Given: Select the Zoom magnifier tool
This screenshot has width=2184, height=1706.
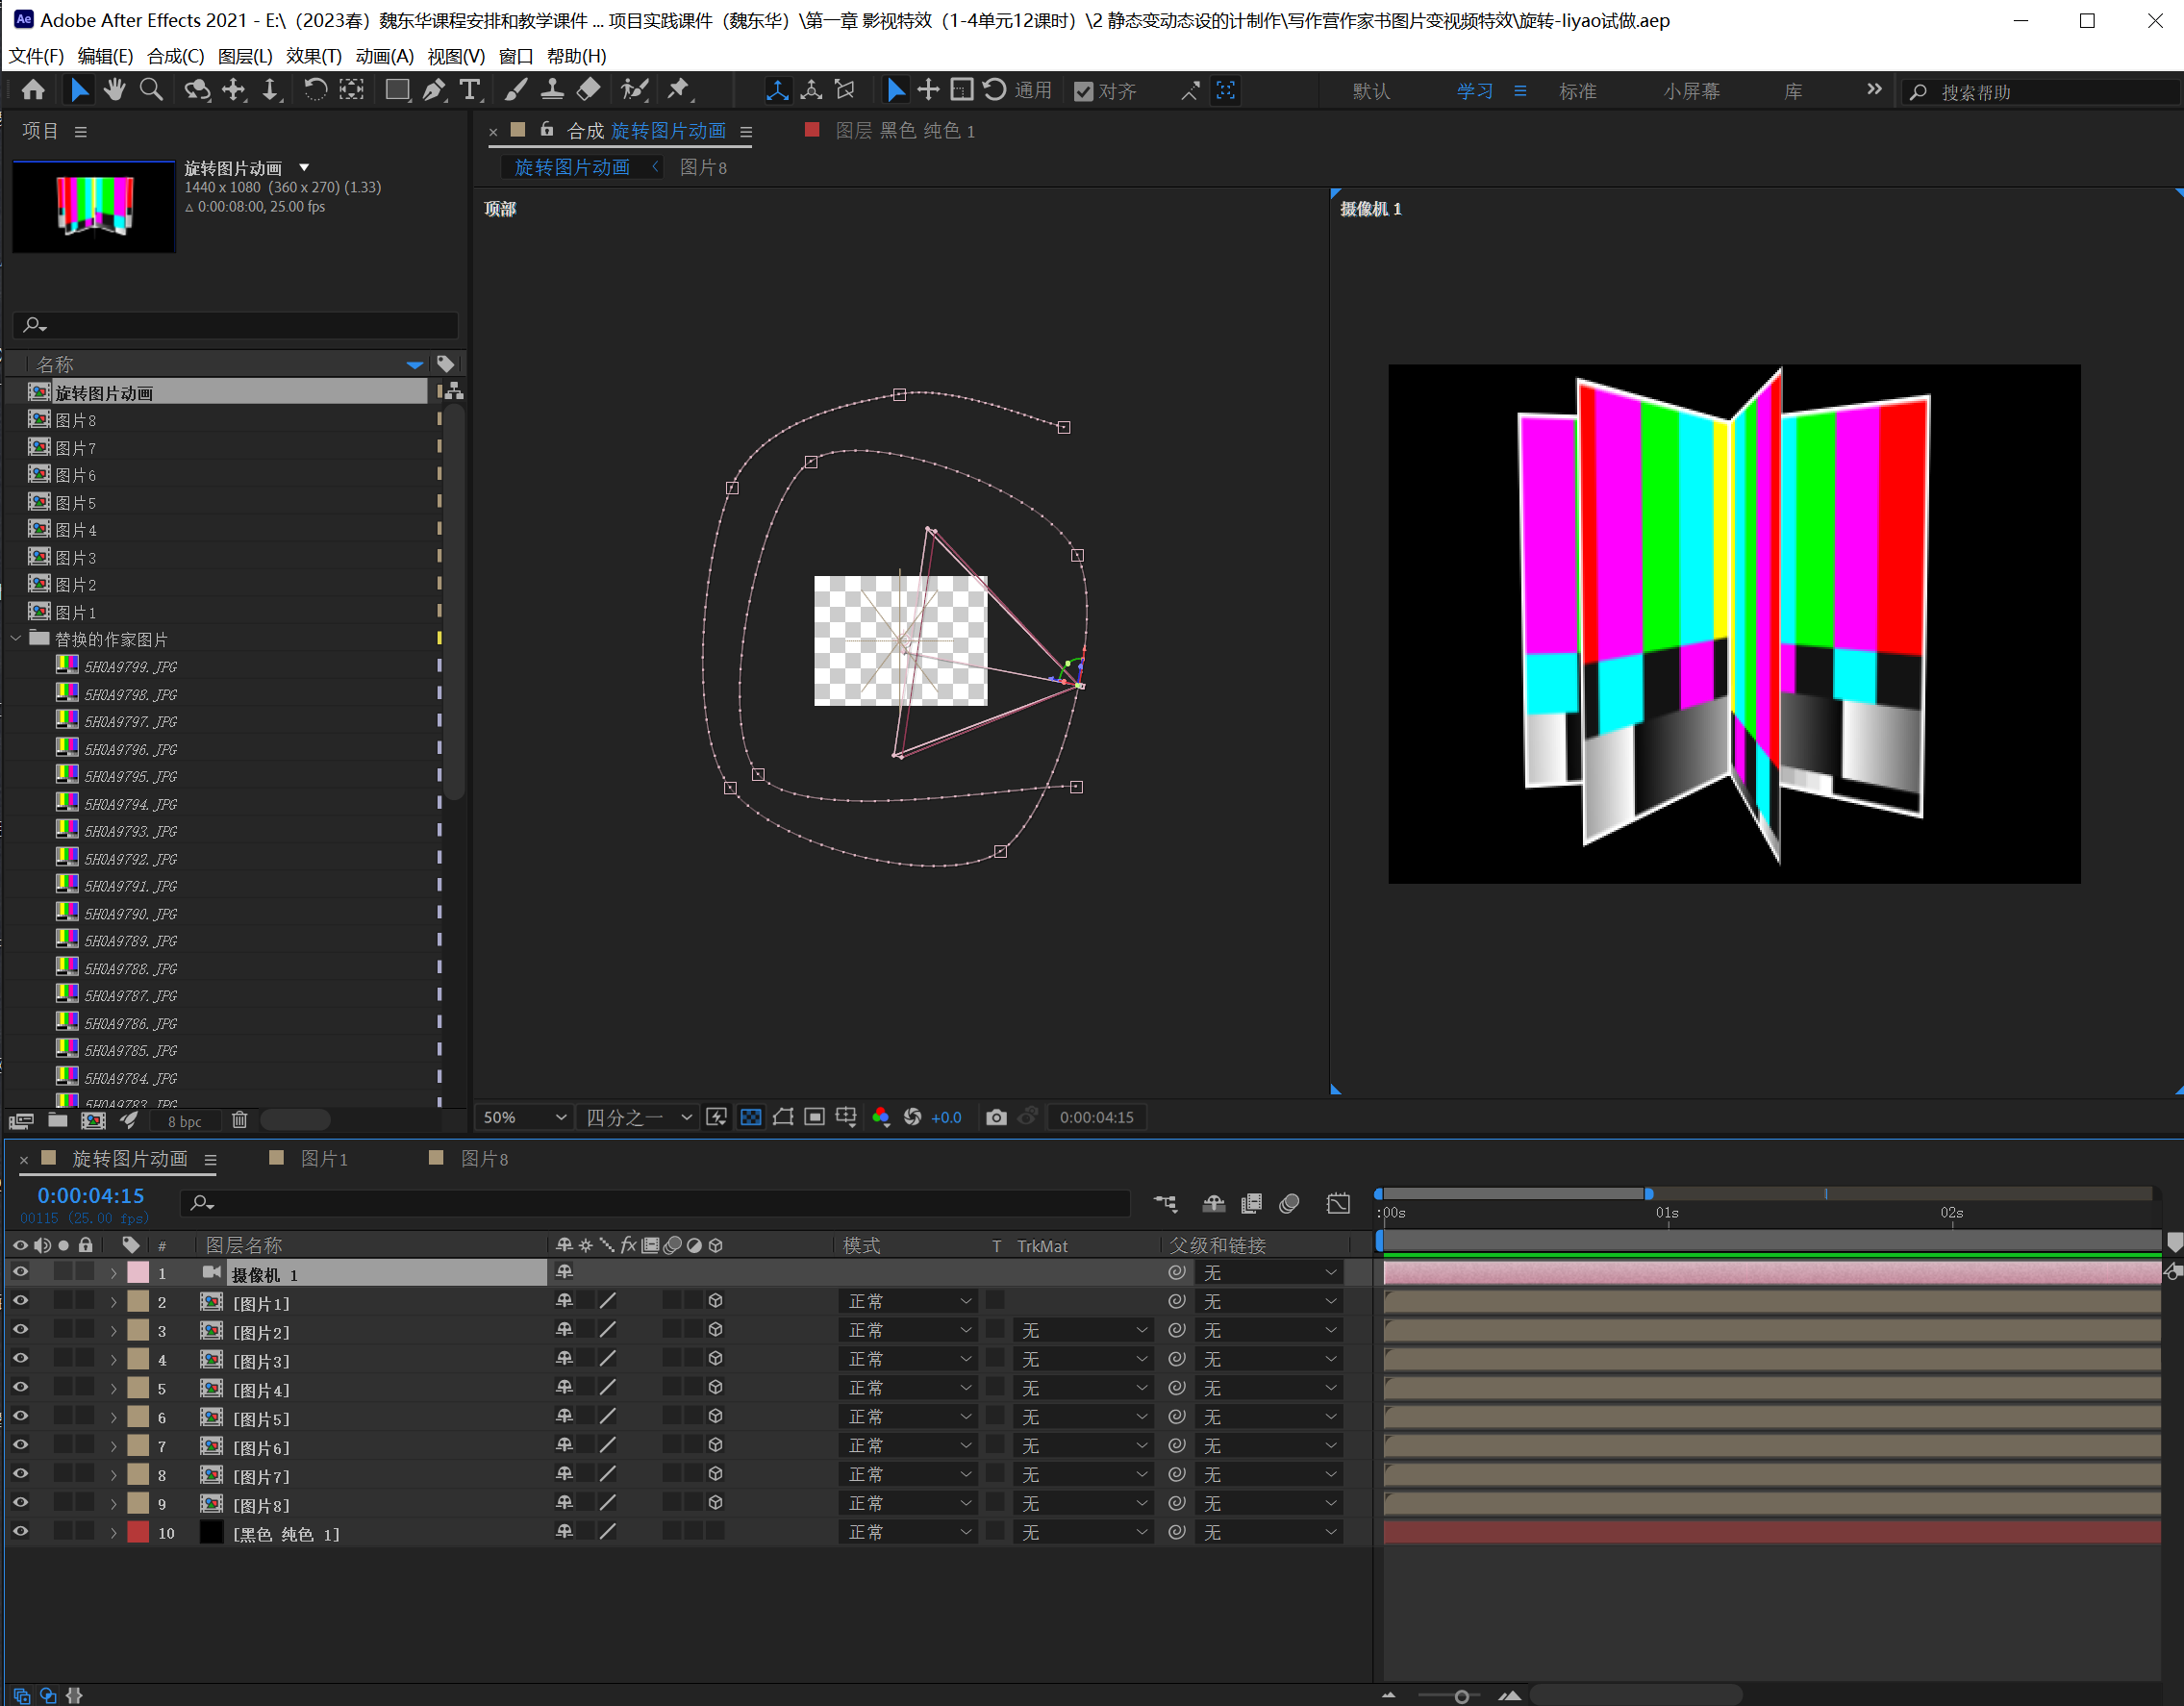Looking at the screenshot, I should 151,90.
